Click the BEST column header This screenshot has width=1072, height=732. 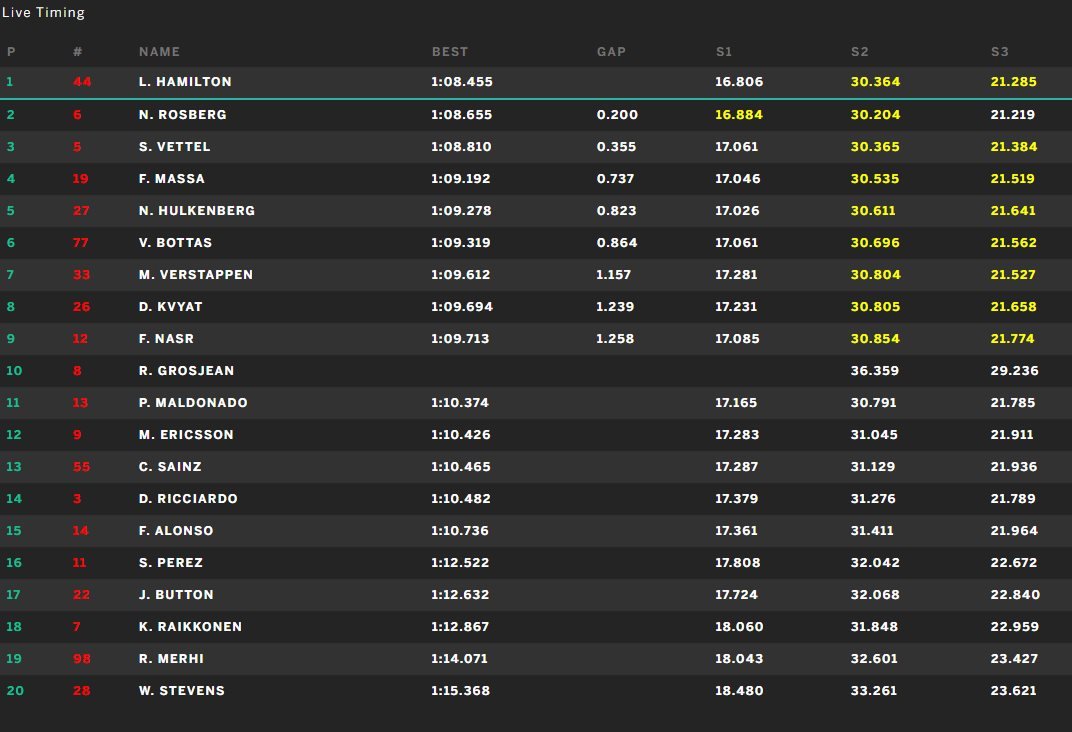coord(449,52)
